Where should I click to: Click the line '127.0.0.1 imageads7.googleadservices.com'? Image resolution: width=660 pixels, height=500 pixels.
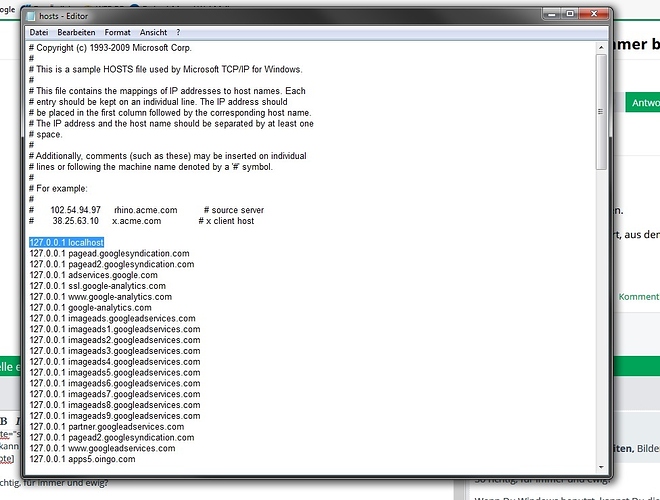[115, 394]
